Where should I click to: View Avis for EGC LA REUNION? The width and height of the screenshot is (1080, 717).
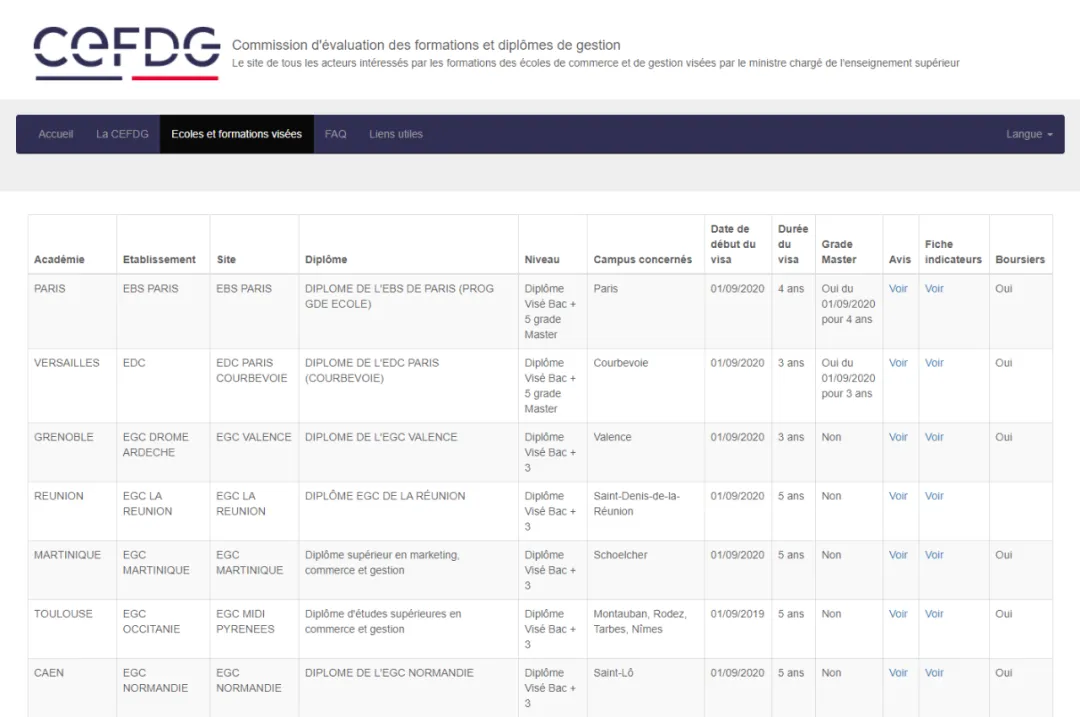[897, 496]
